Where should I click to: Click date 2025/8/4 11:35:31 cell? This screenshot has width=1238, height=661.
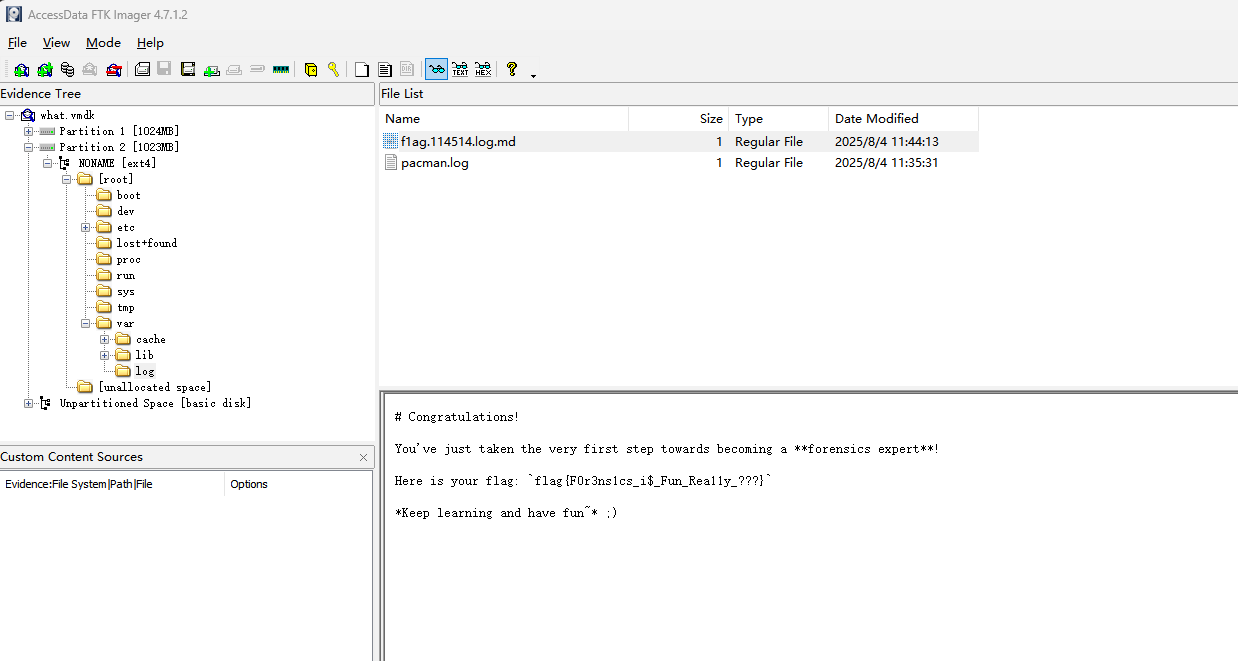tap(887, 163)
